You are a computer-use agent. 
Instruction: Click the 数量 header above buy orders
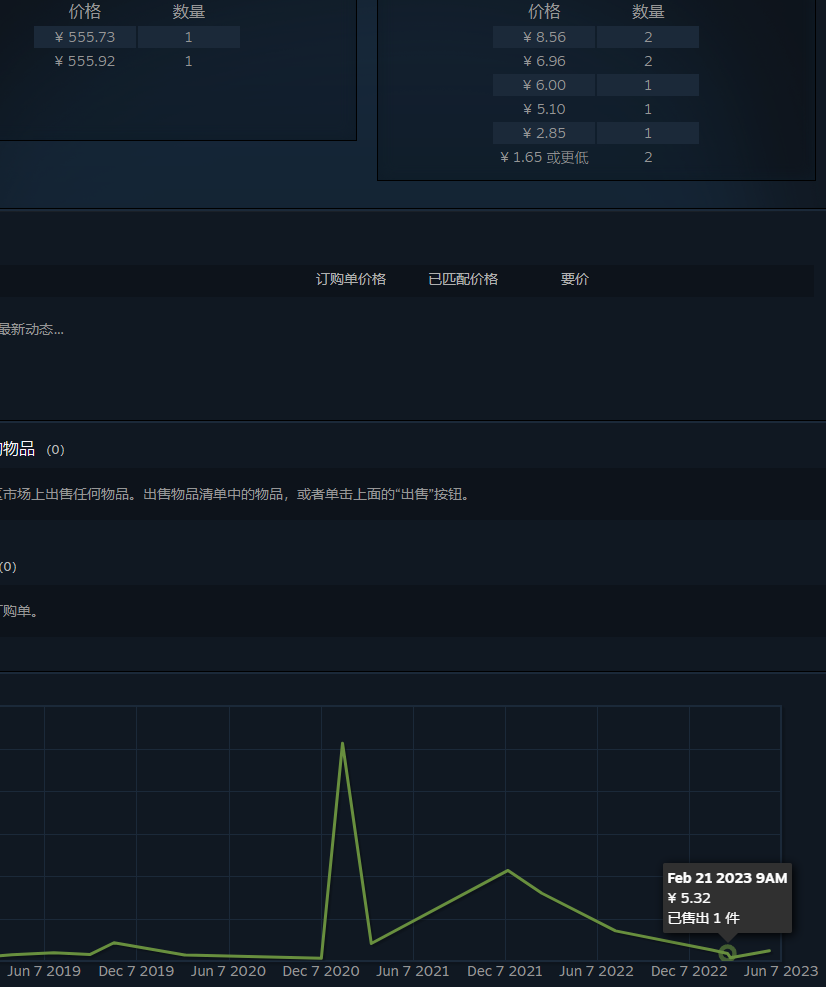pyautogui.click(x=648, y=12)
